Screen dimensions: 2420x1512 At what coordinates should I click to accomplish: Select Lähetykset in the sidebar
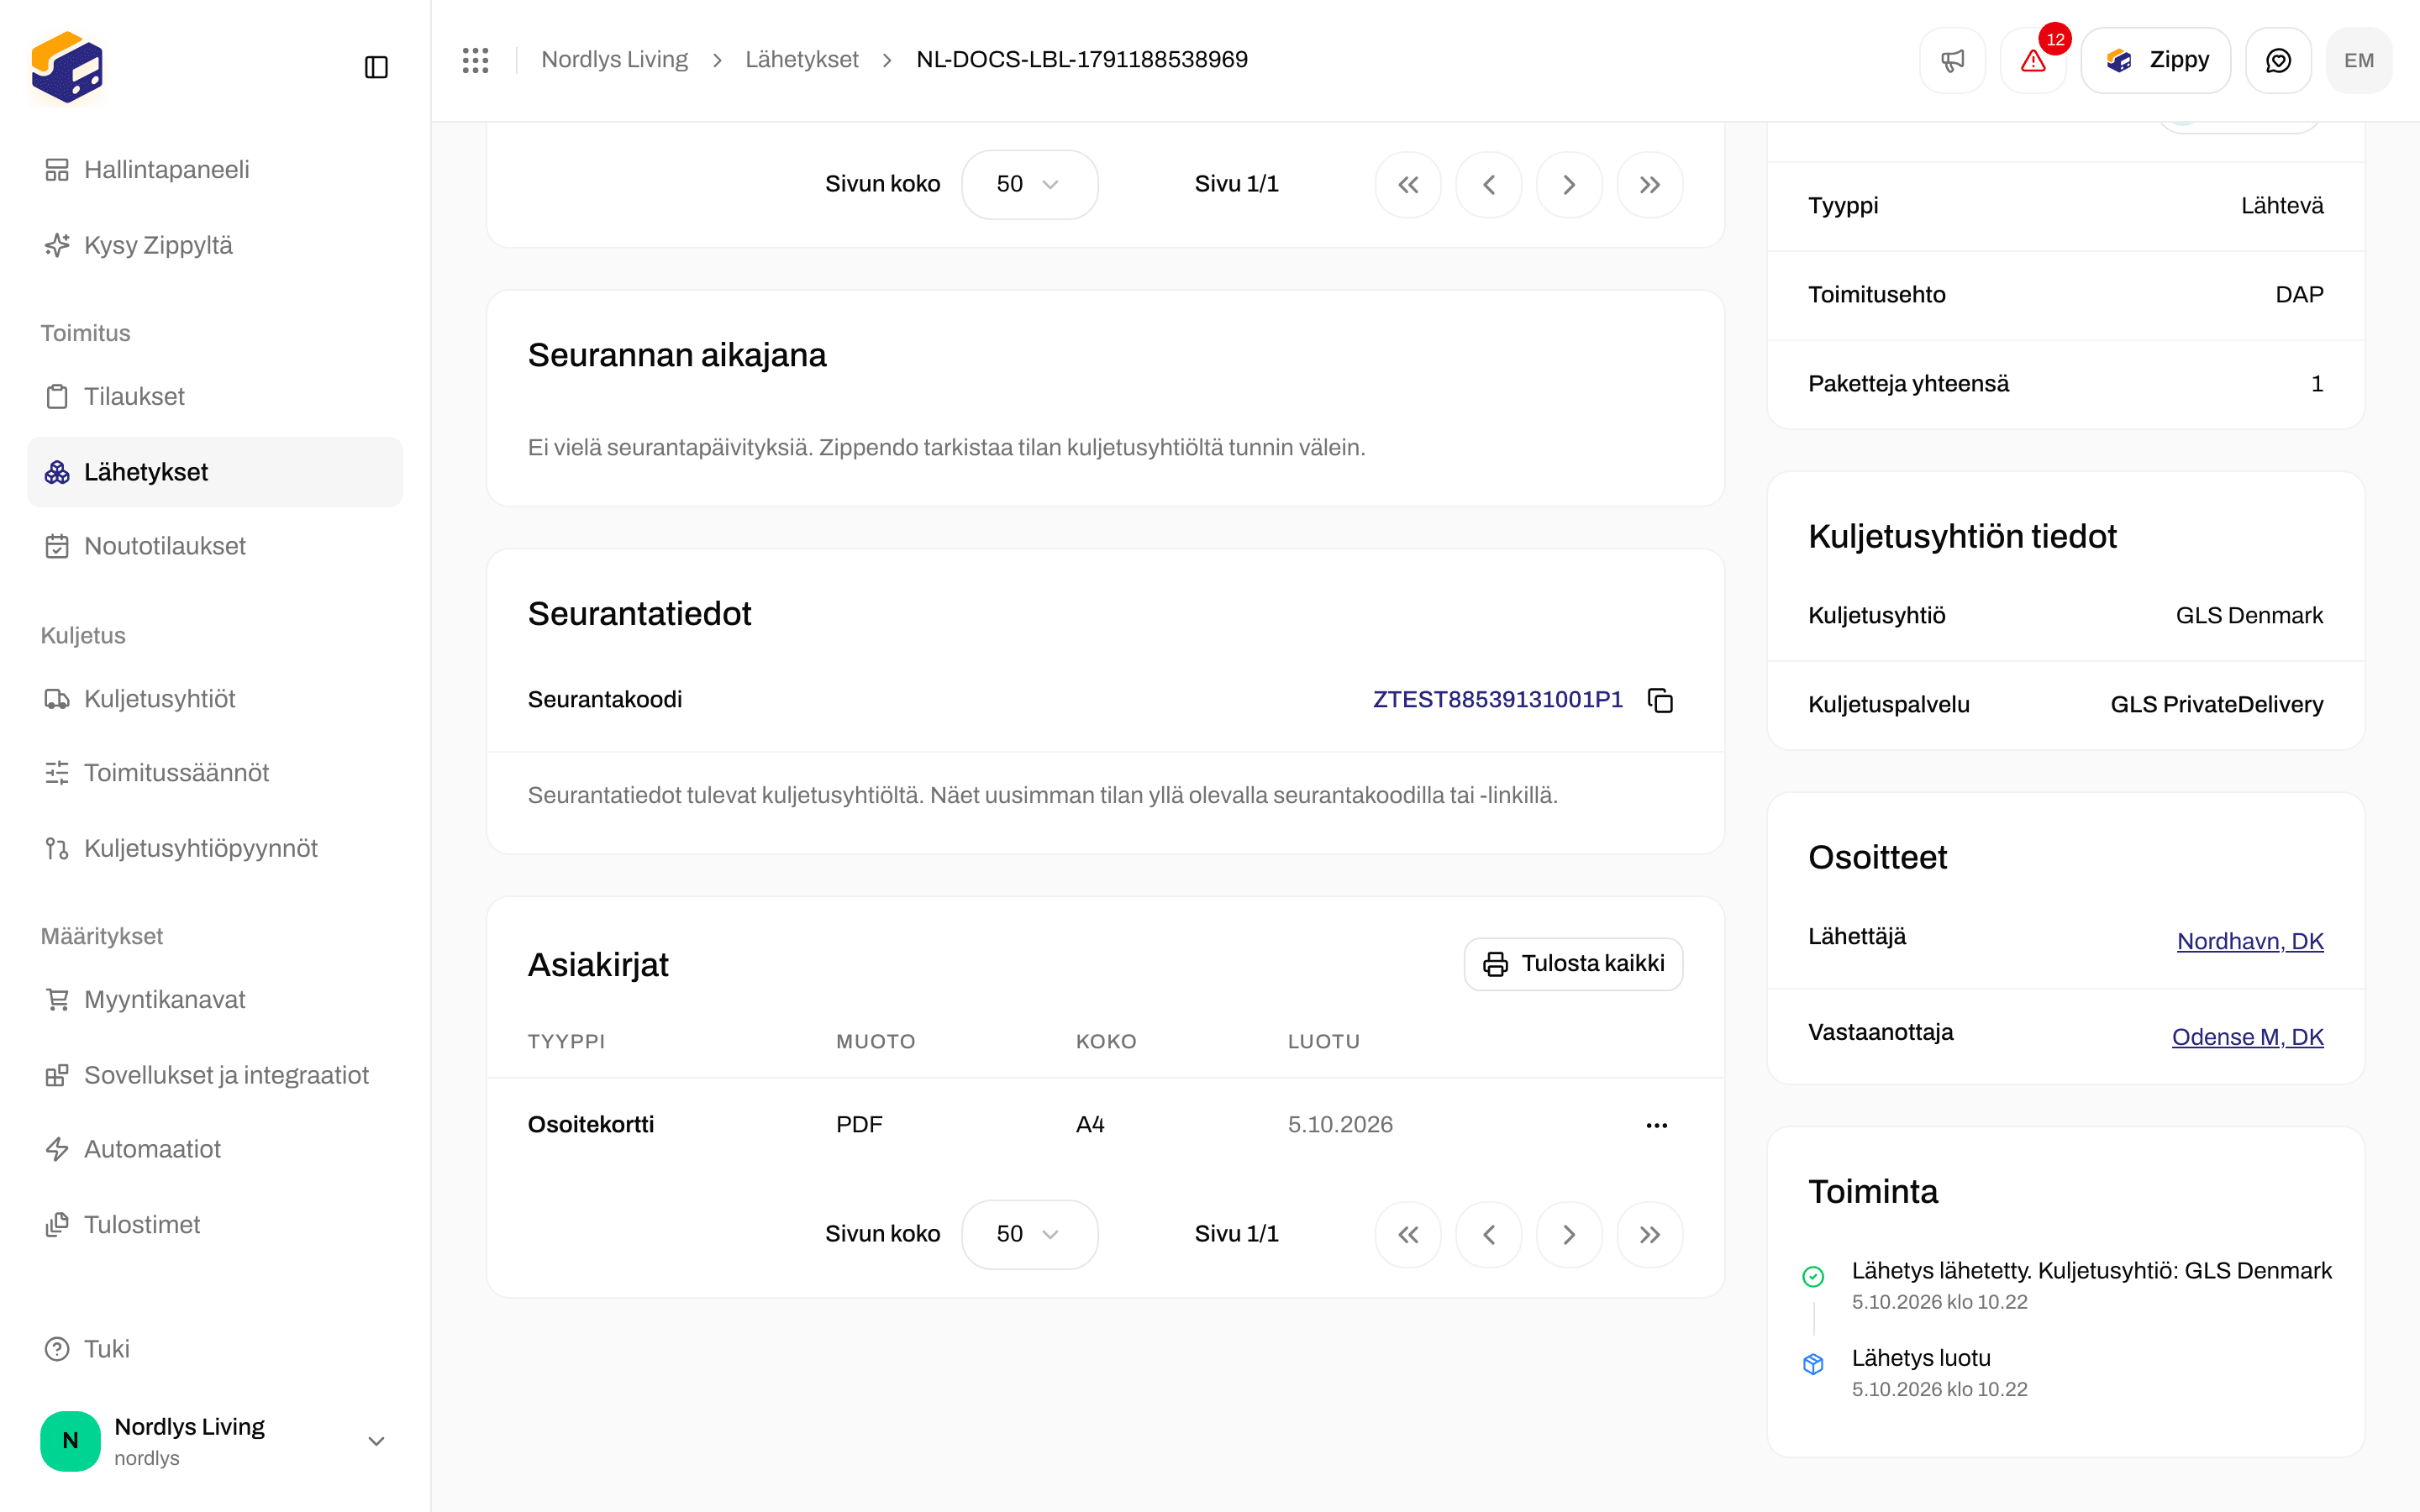(214, 472)
